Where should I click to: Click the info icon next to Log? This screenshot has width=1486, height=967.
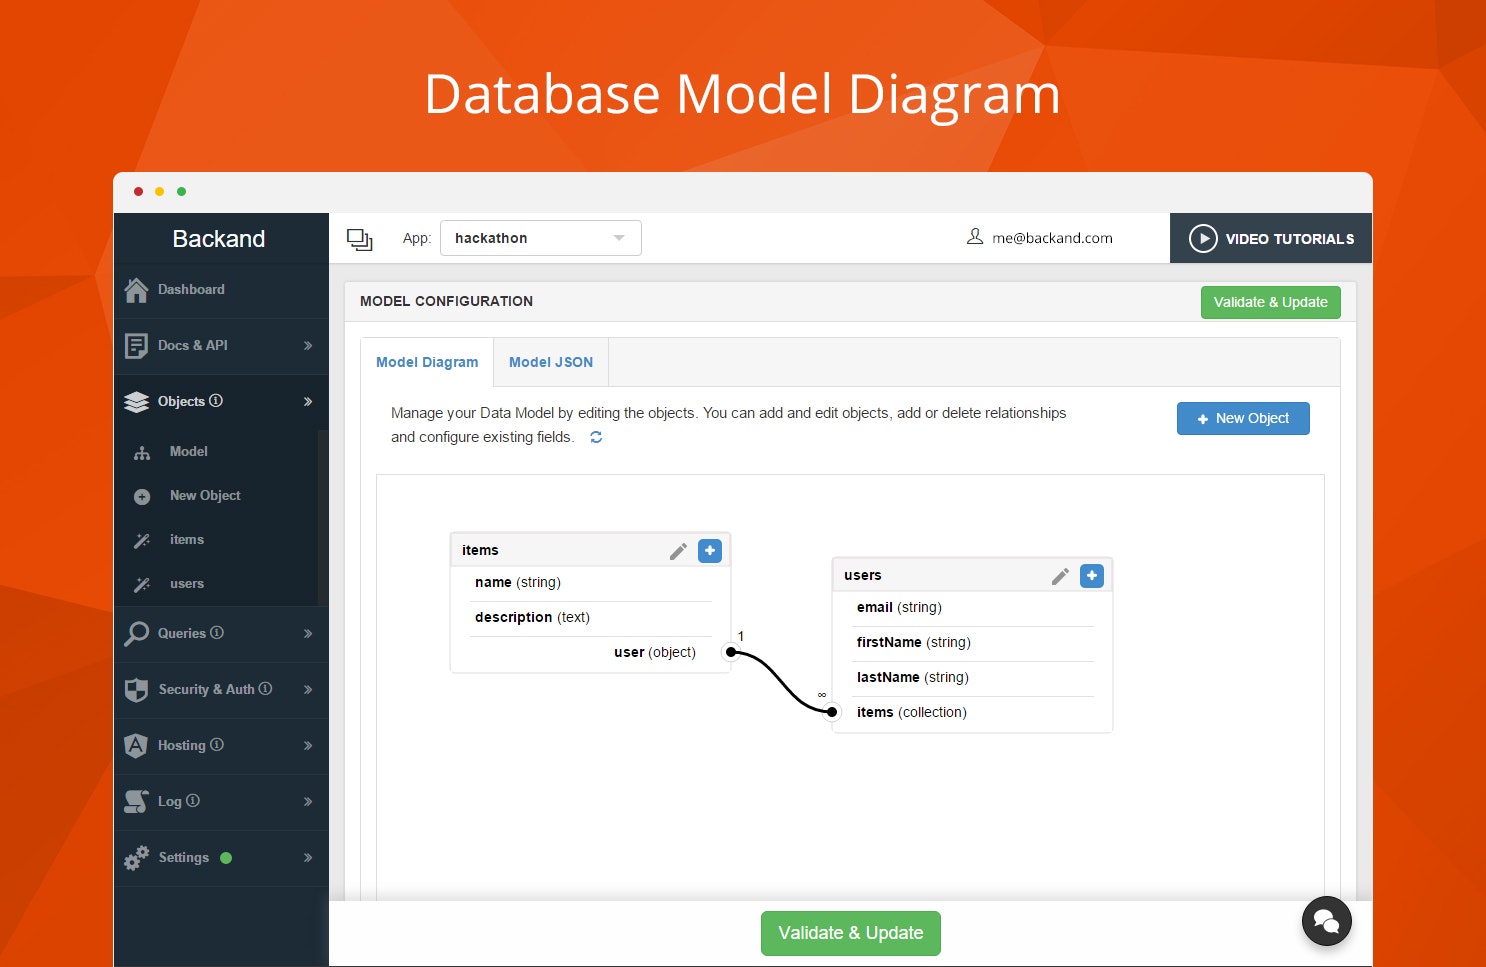tap(193, 801)
